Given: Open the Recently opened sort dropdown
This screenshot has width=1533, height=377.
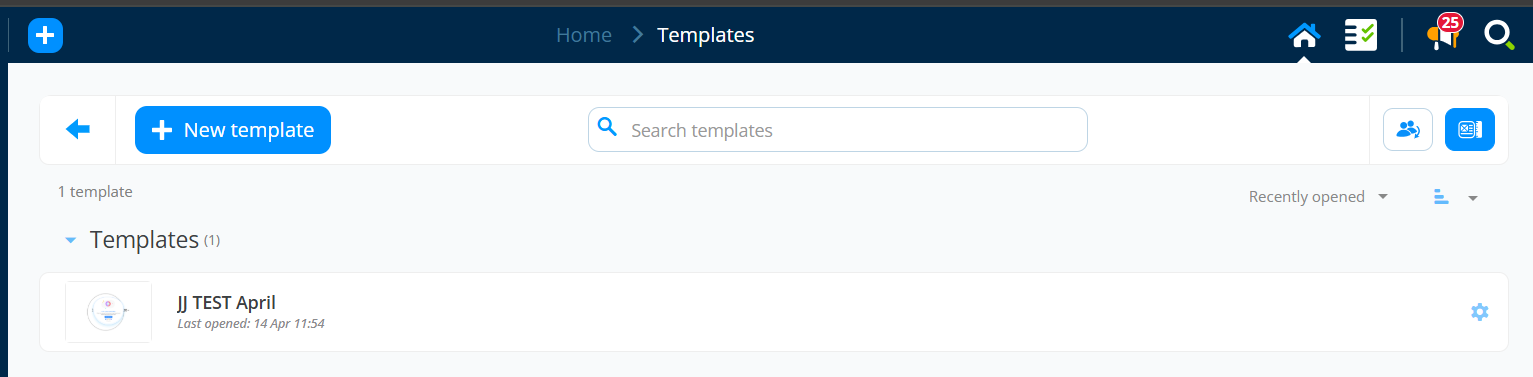Looking at the screenshot, I should pyautogui.click(x=1318, y=197).
